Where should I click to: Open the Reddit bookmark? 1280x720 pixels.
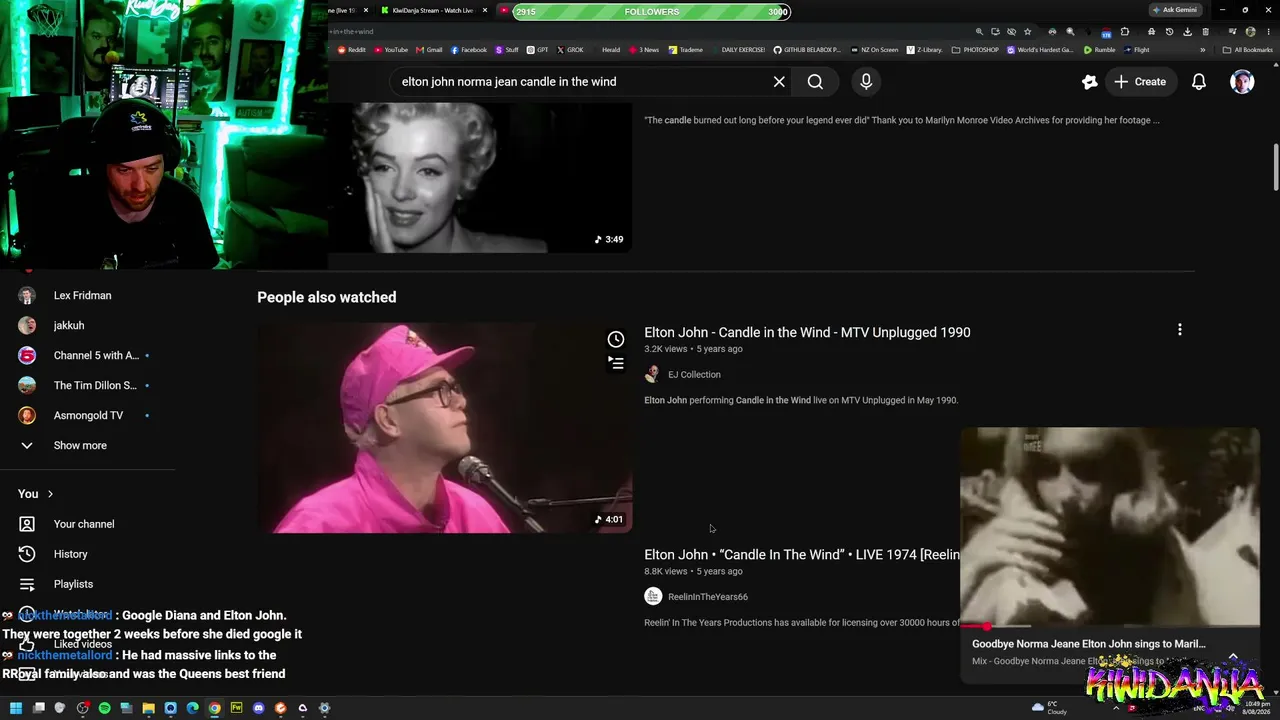tap(352, 50)
